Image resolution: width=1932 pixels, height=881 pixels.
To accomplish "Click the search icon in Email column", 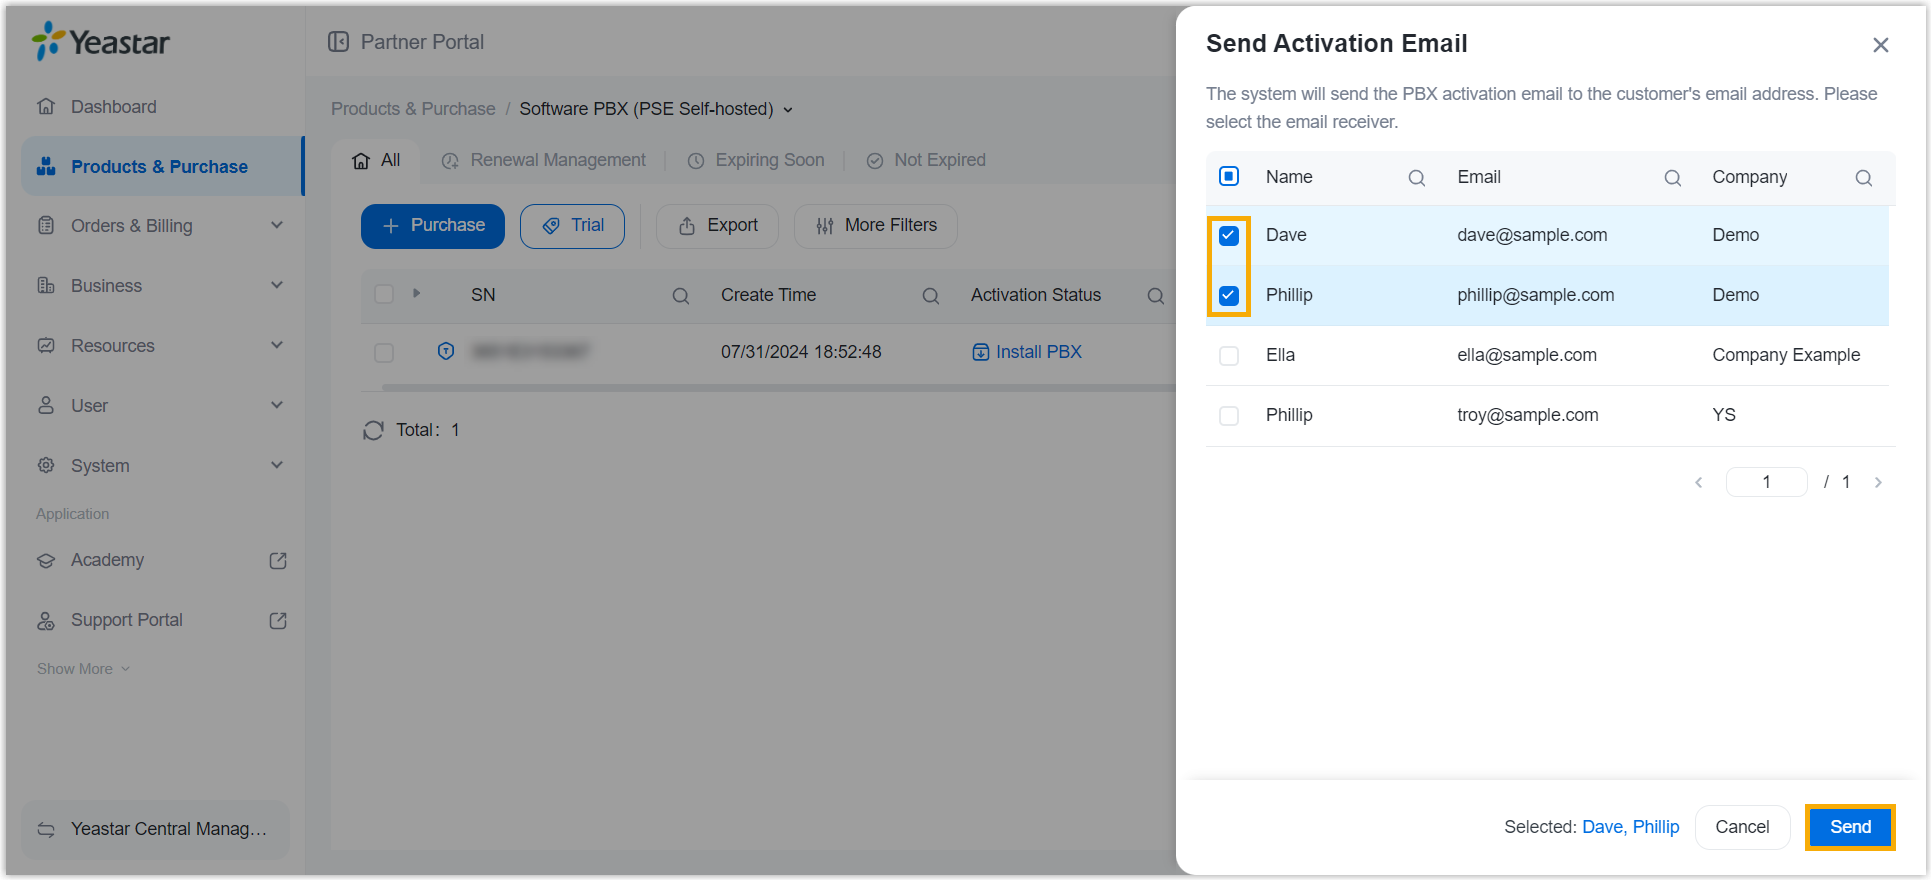I will pos(1672,178).
